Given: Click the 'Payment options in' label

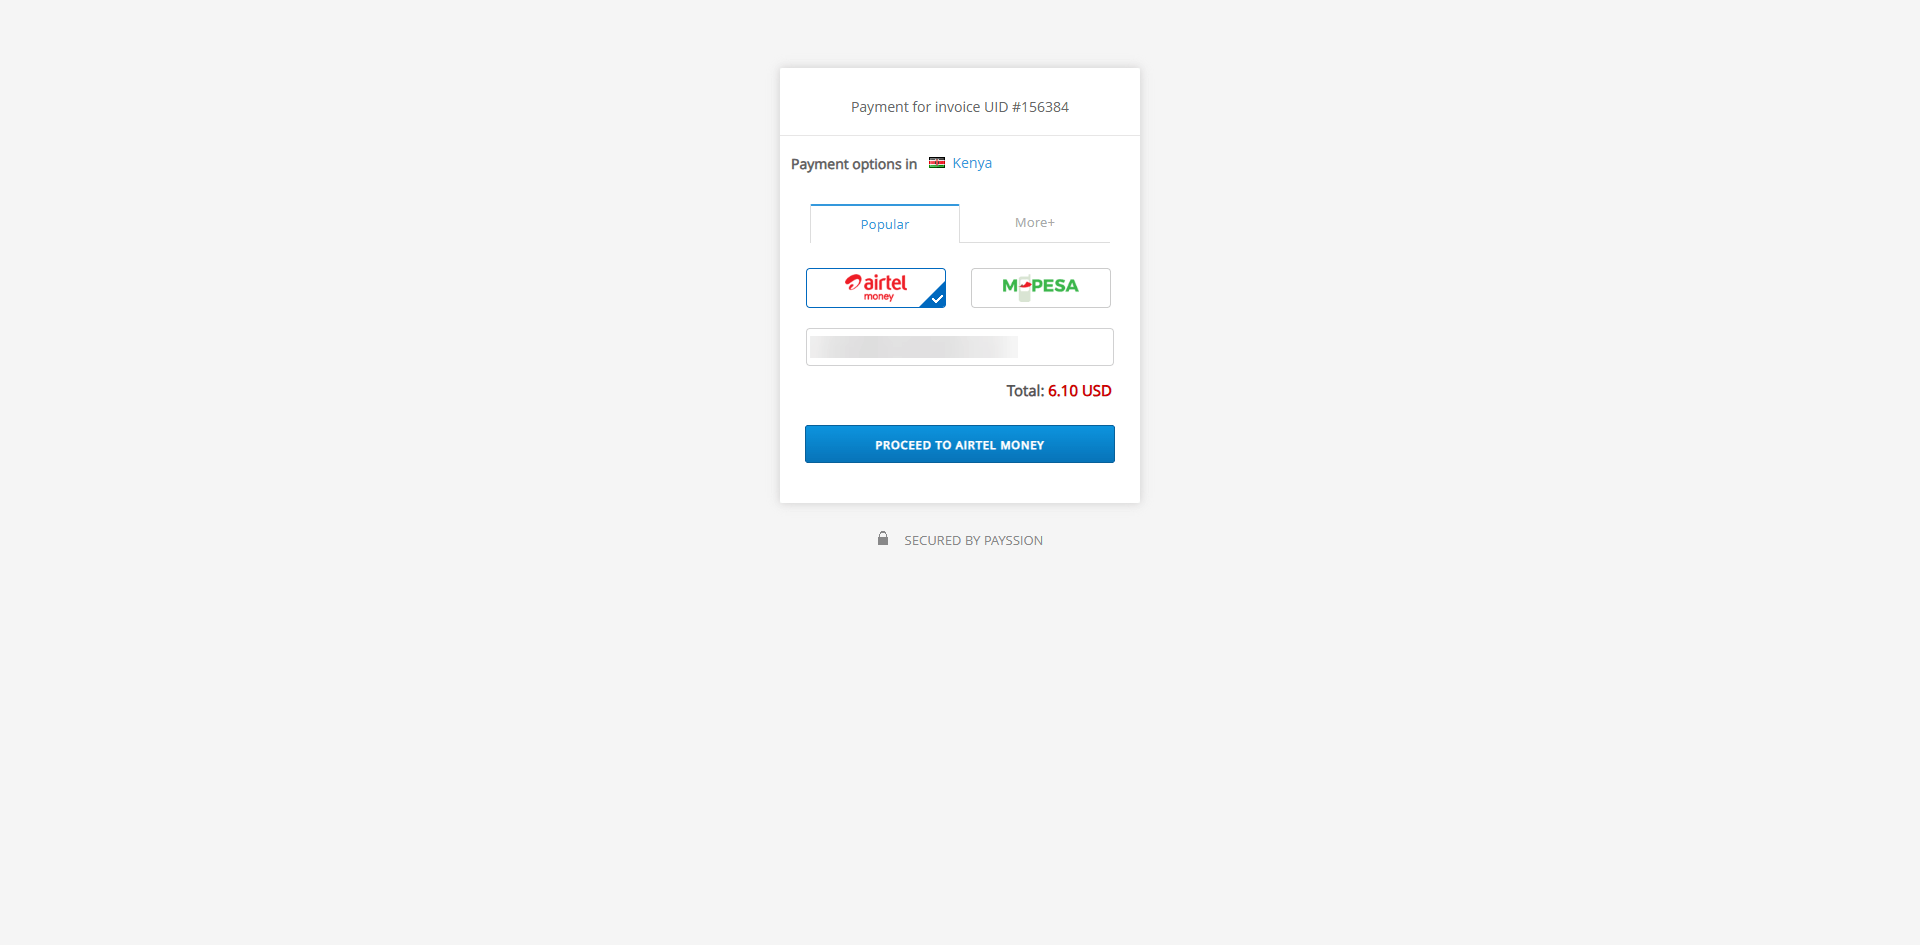Looking at the screenshot, I should pyautogui.click(x=854, y=164).
